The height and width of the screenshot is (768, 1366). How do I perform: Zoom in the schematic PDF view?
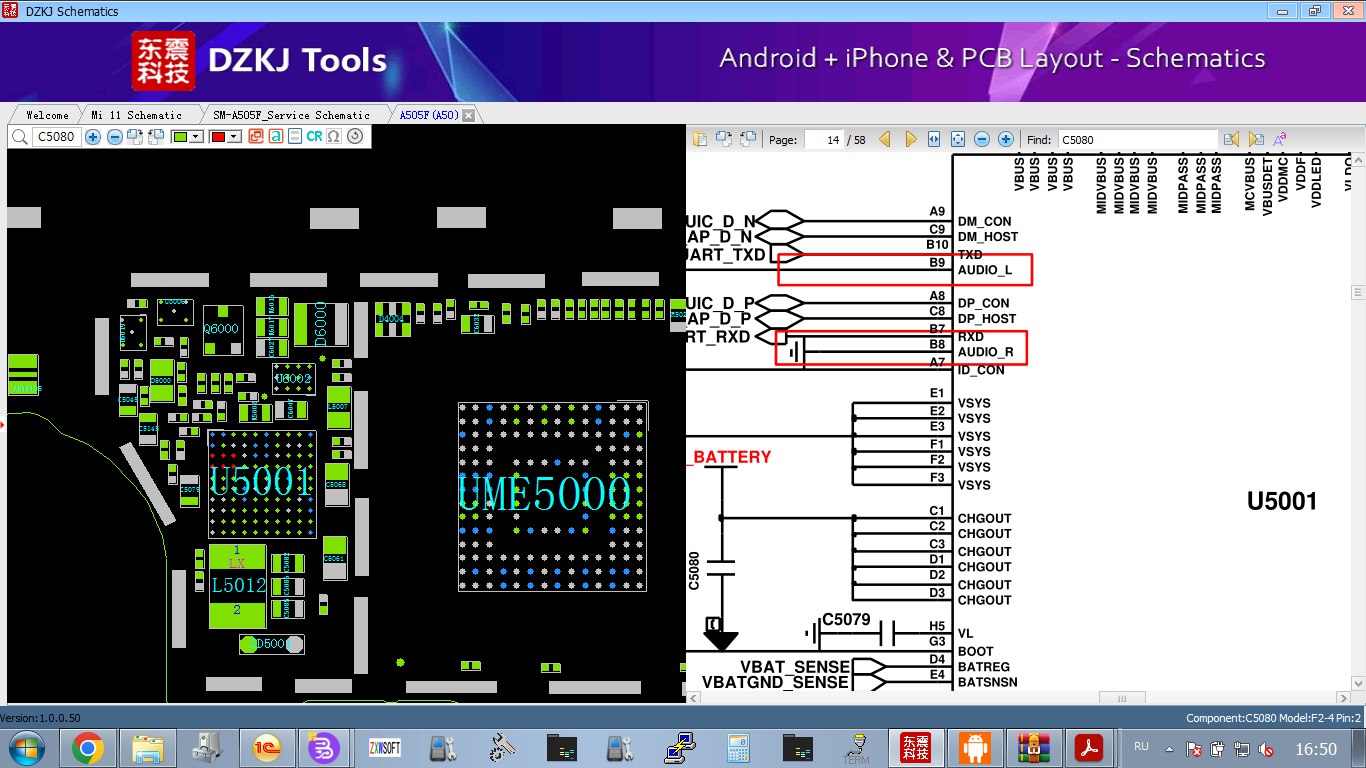[x=1006, y=140]
